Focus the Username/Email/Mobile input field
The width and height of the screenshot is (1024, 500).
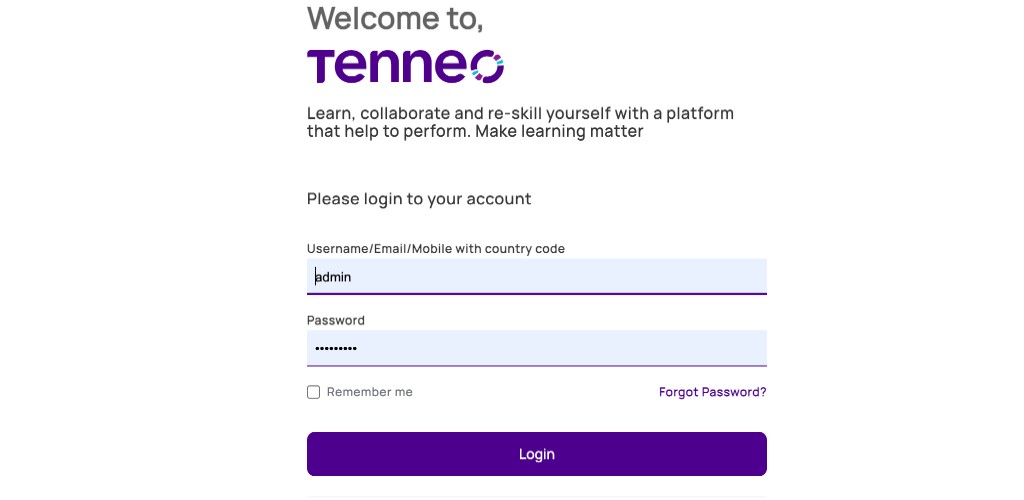[537, 277]
